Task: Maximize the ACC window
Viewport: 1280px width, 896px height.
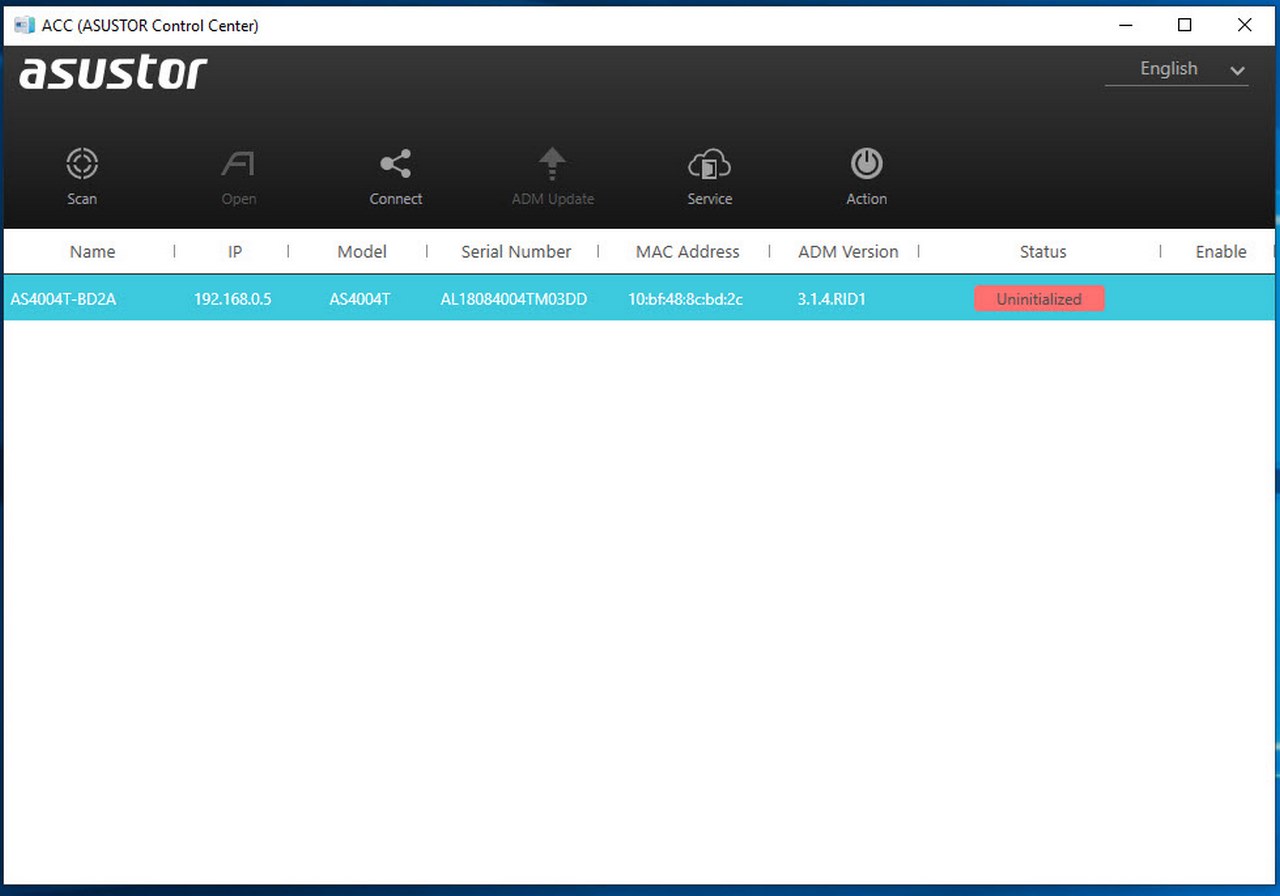Action: pos(1185,25)
